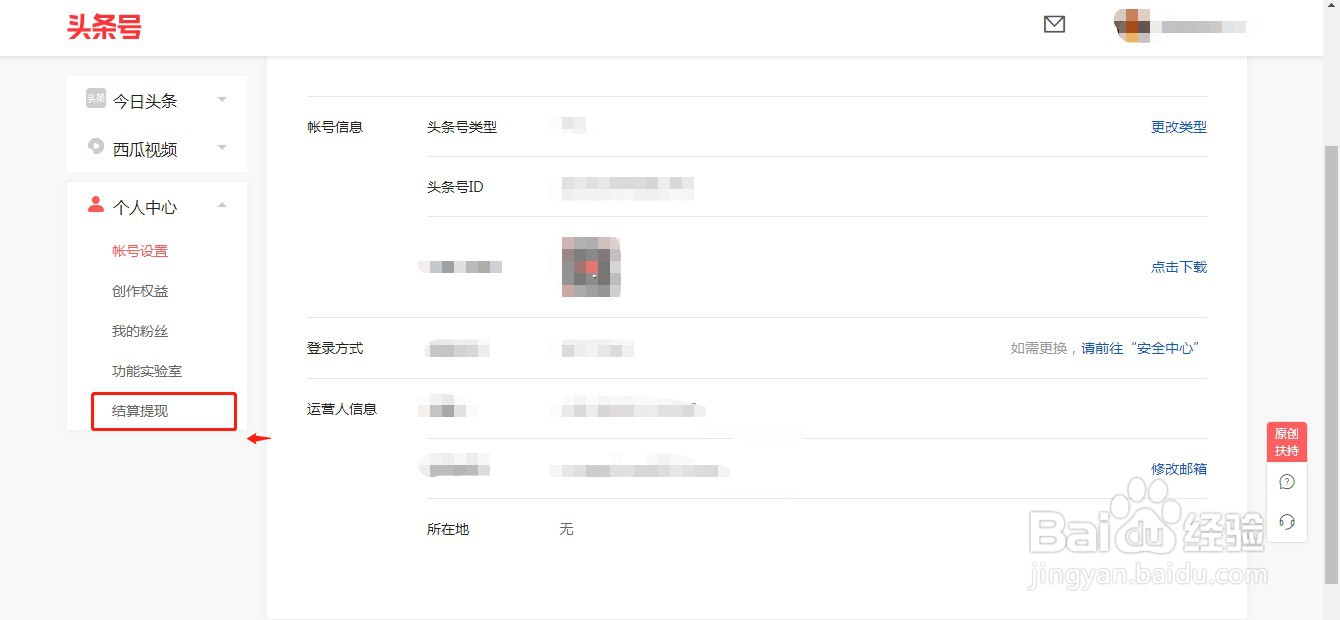Go to 结算提现 in the sidebar
Viewport: 1340px width, 620px height.
(140, 411)
